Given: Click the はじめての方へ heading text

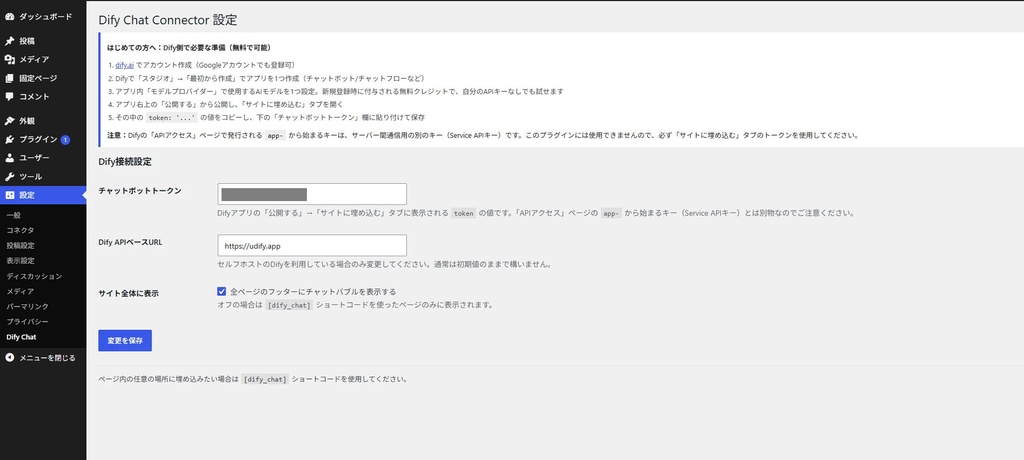Looking at the screenshot, I should pos(189,48).
